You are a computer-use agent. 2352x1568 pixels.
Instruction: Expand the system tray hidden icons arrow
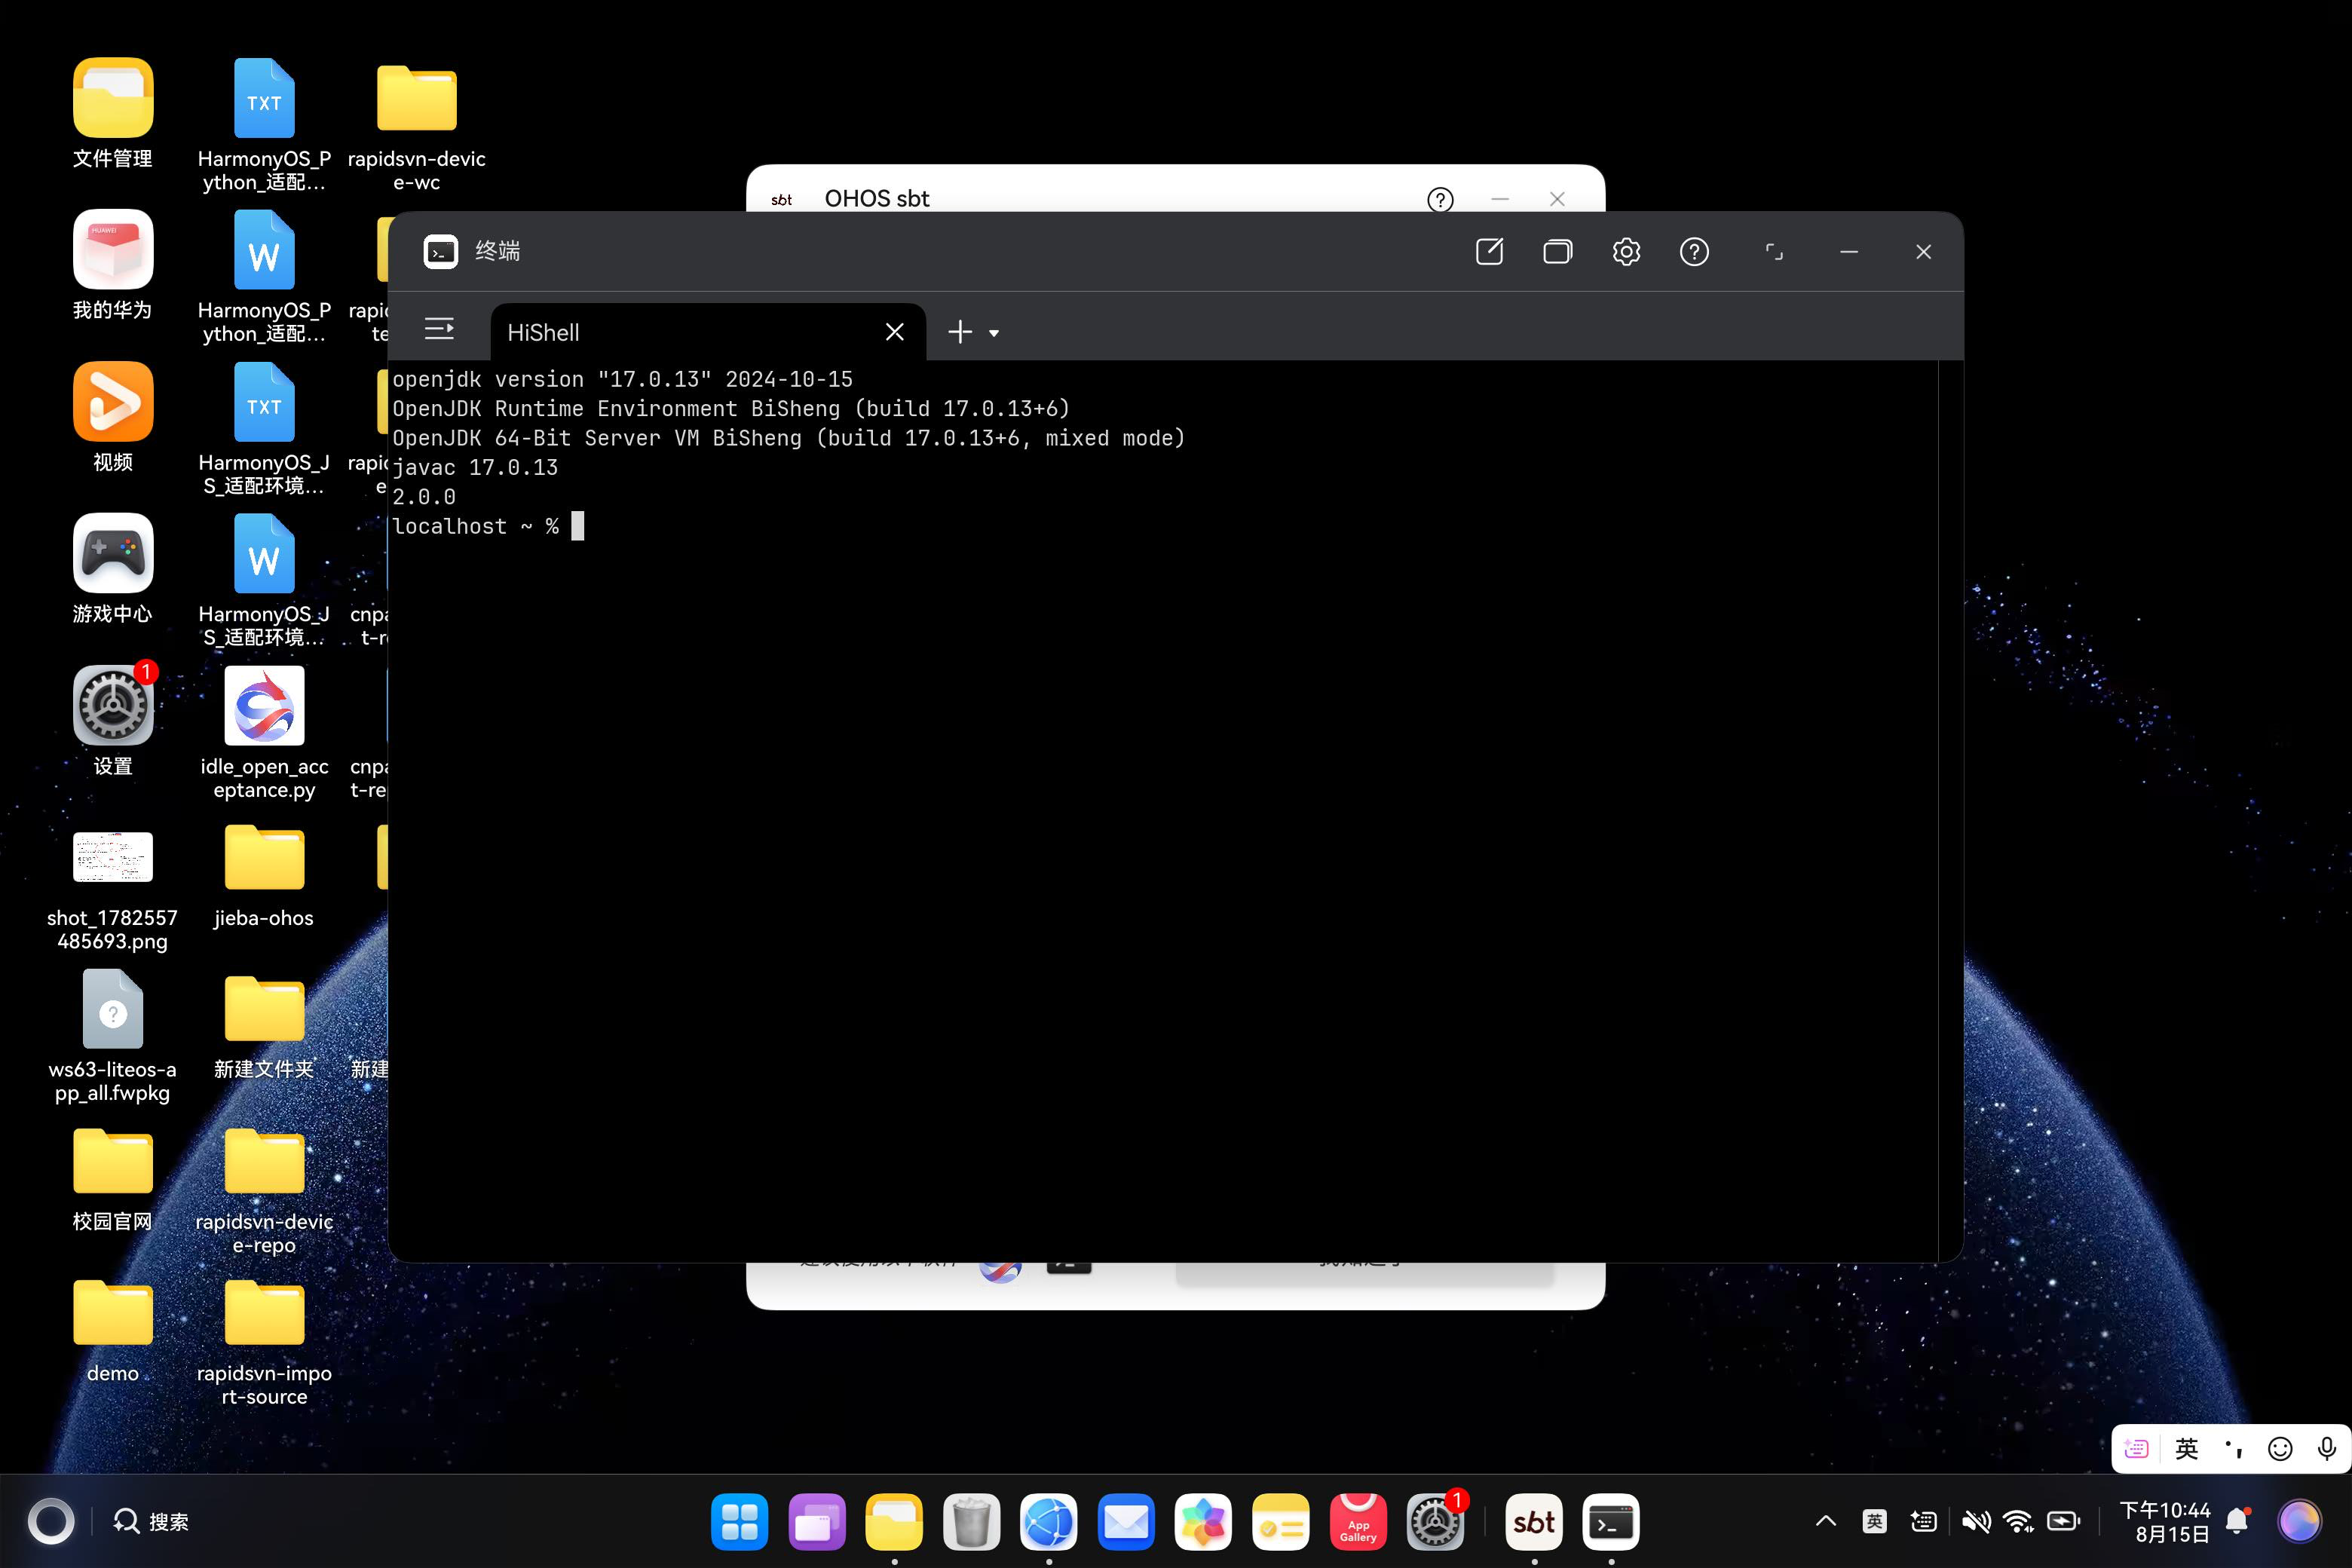tap(1826, 1521)
